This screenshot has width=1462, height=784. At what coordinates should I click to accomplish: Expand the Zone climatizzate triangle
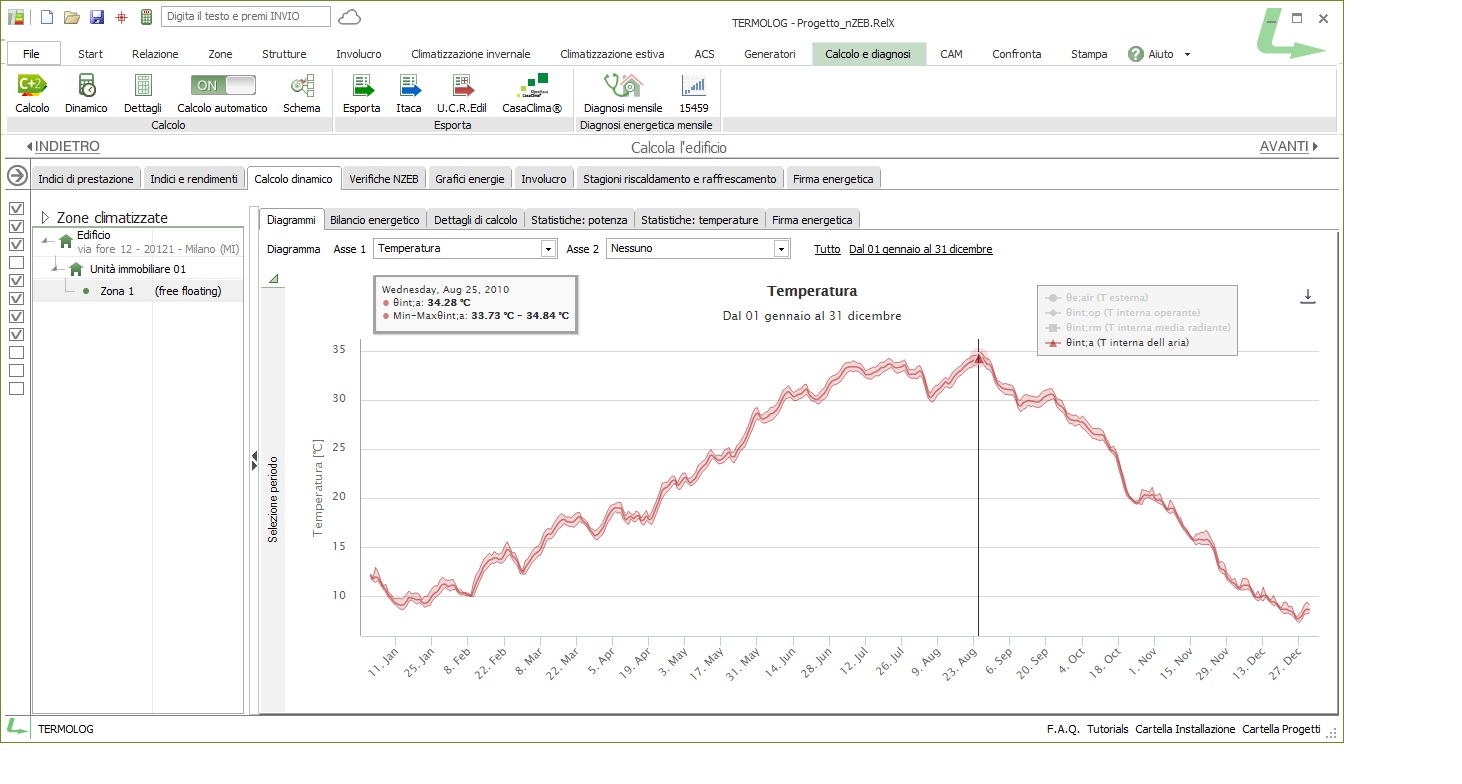pyautogui.click(x=45, y=217)
